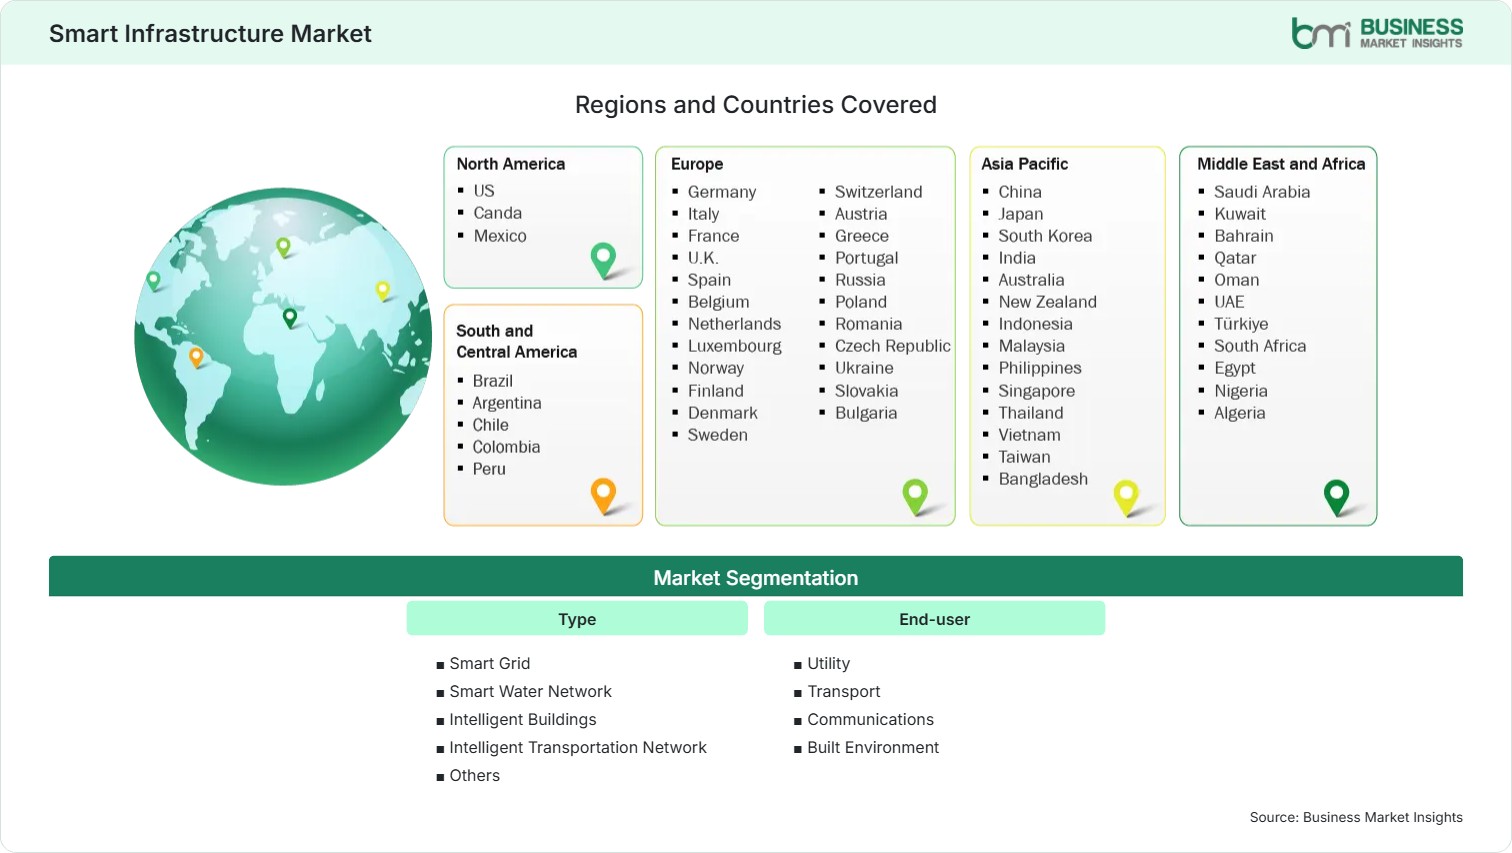
Task: Click the green pin over North America on globe
Action: [153, 281]
